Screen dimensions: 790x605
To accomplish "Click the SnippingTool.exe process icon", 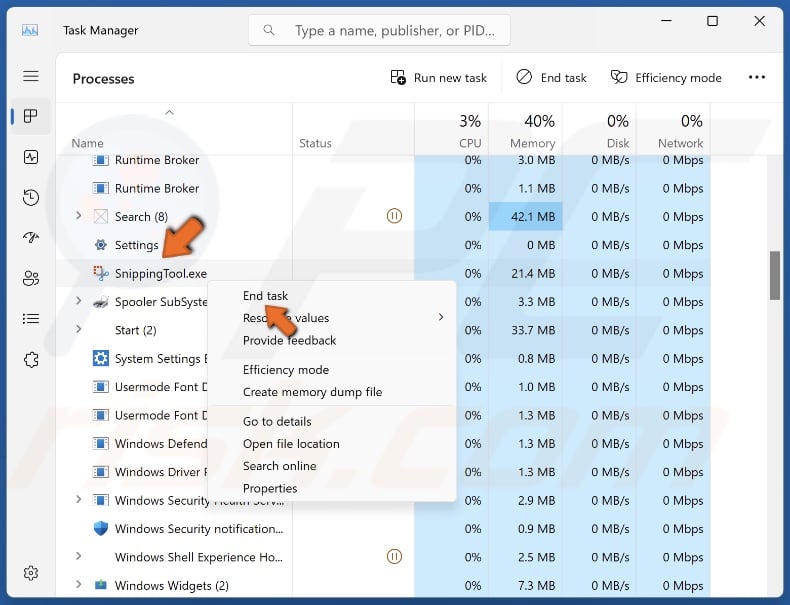I will (101, 274).
